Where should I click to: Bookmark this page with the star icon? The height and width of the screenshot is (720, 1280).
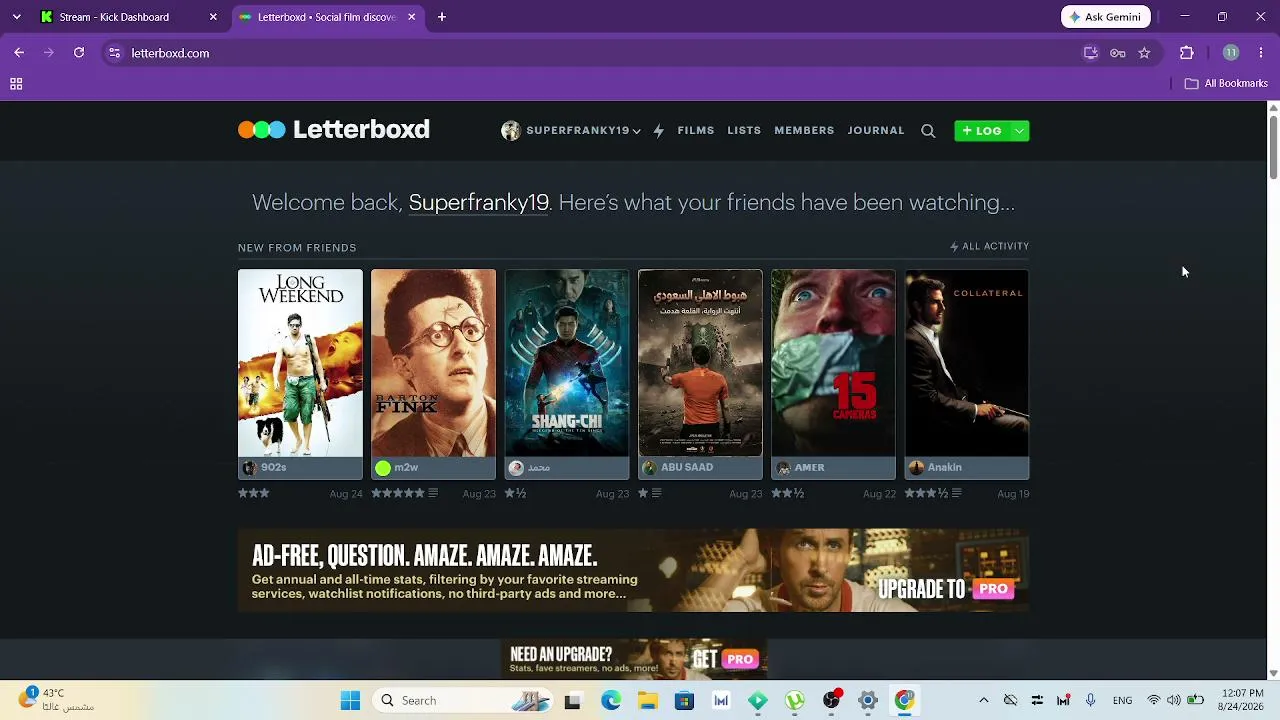(x=1144, y=53)
